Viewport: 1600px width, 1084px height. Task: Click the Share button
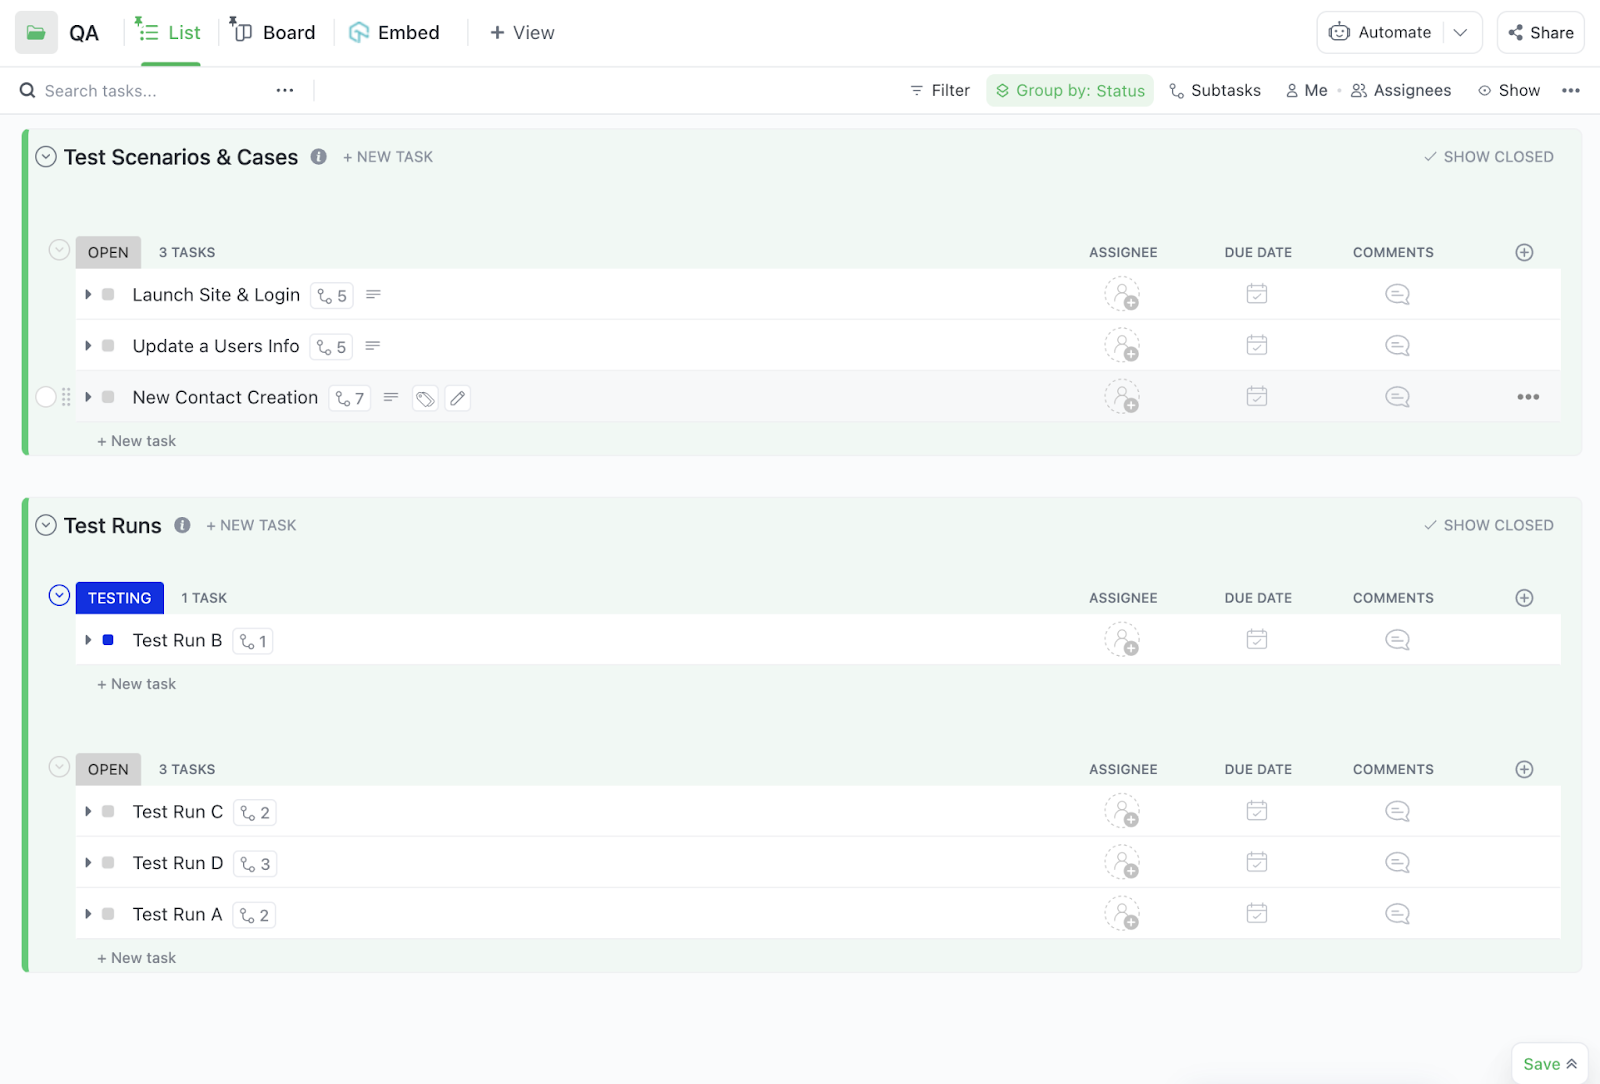pyautogui.click(x=1541, y=33)
